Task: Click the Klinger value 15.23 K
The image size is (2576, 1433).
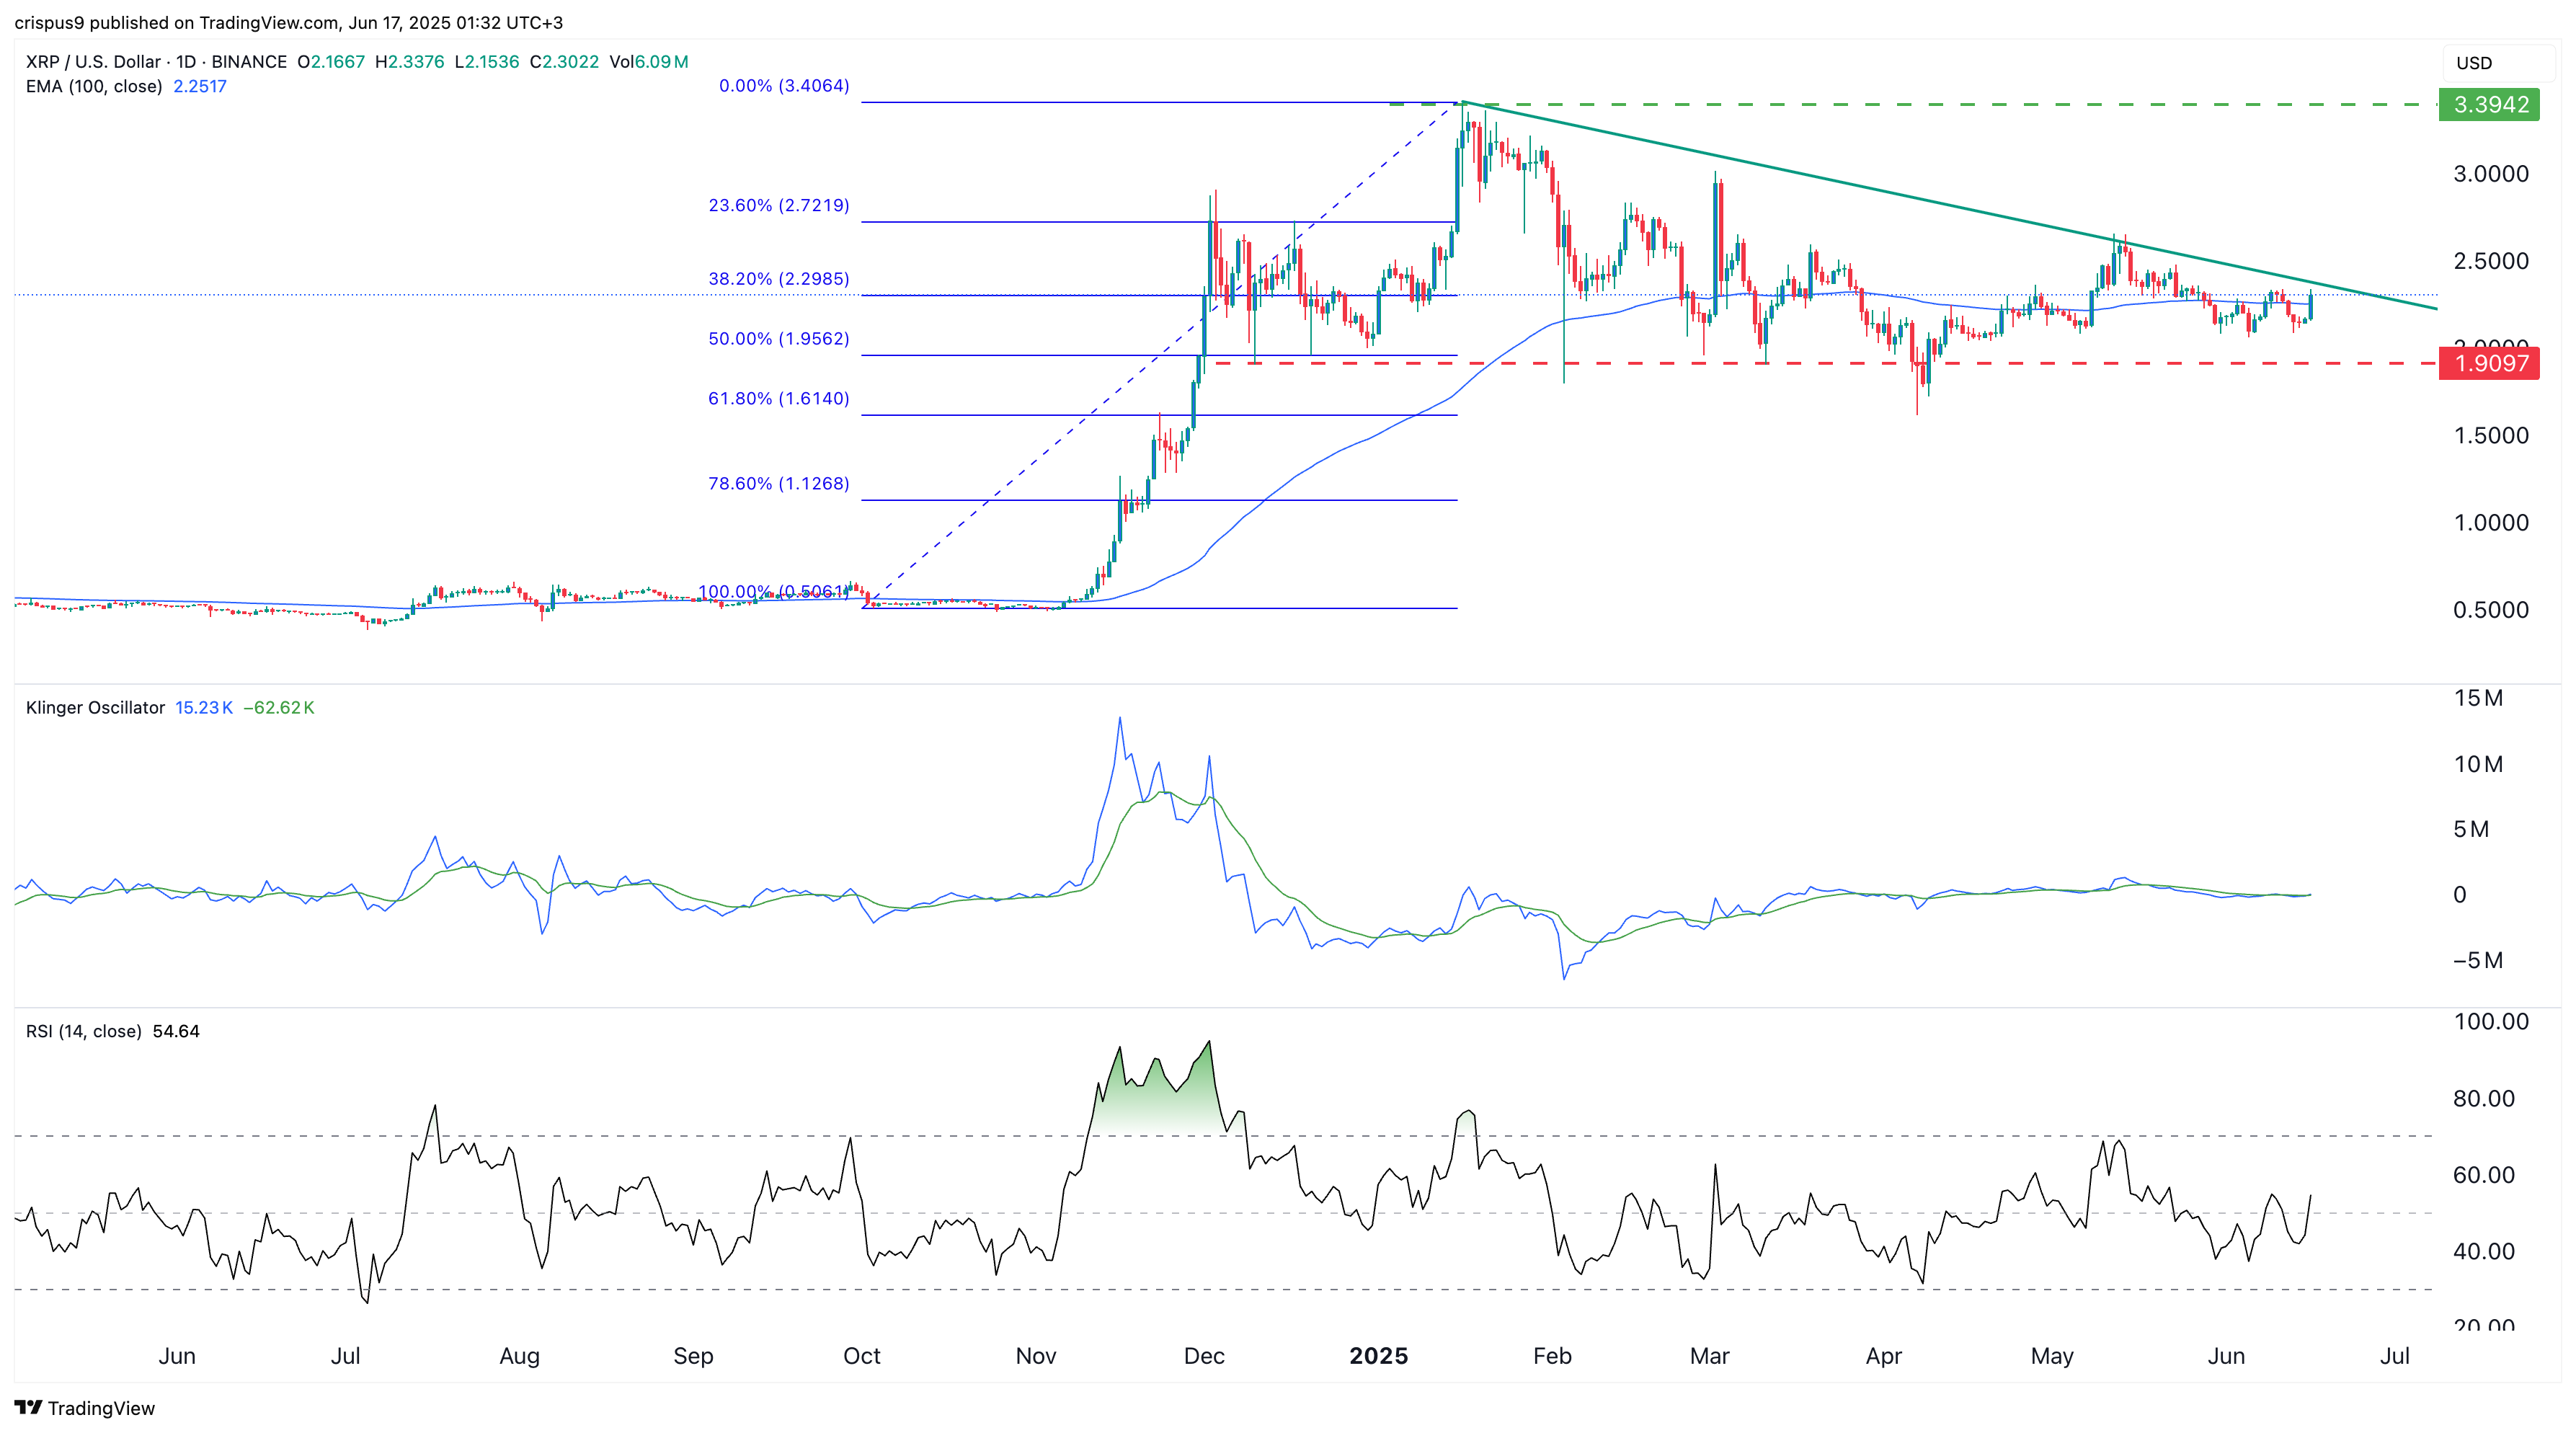Action: [204, 707]
